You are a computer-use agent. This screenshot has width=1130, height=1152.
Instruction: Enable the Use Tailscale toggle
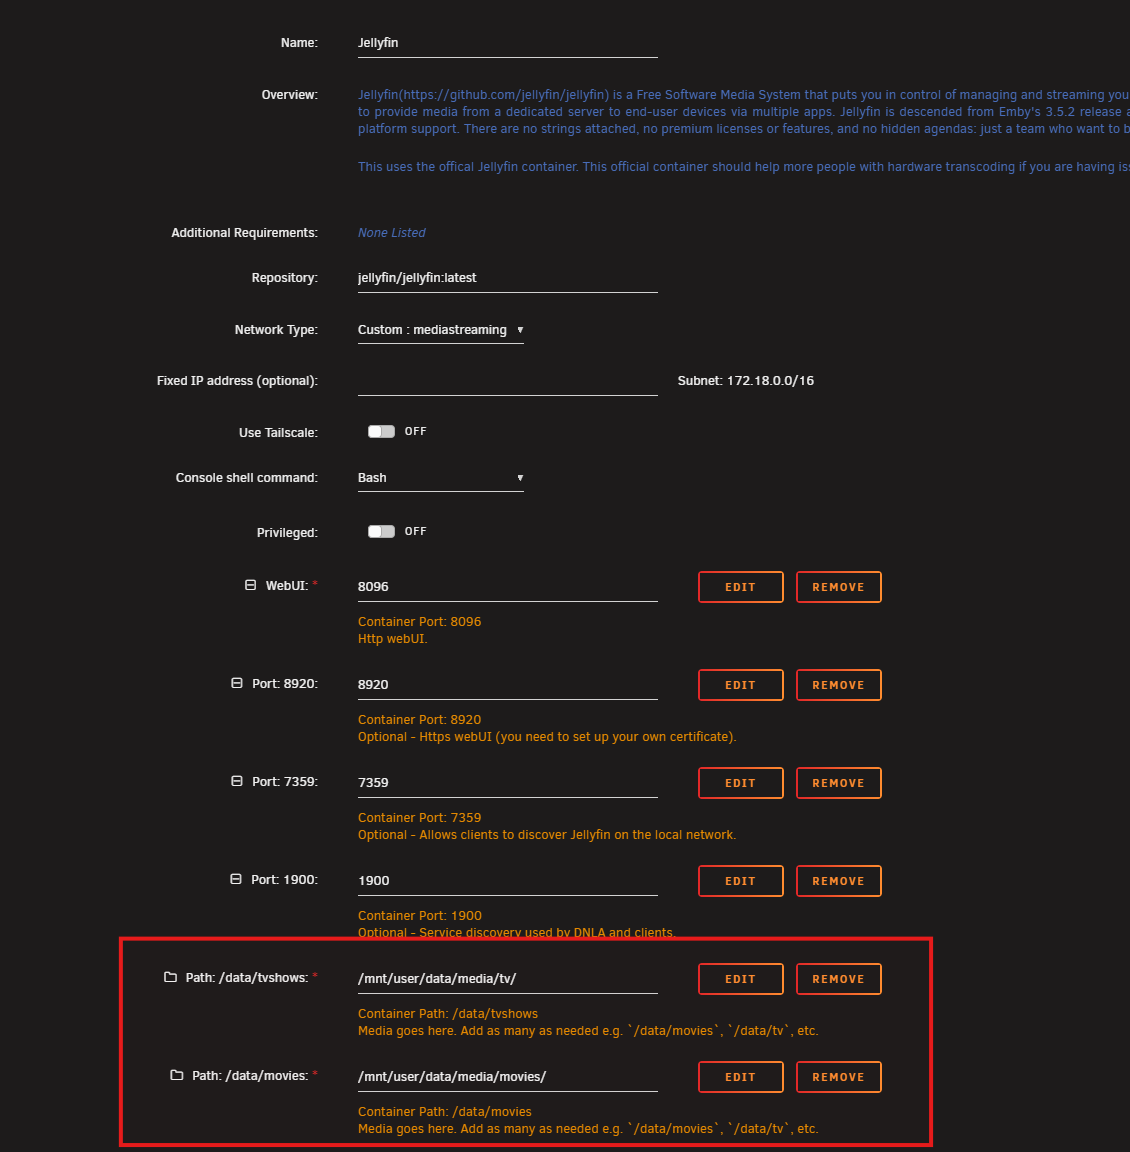tap(381, 431)
